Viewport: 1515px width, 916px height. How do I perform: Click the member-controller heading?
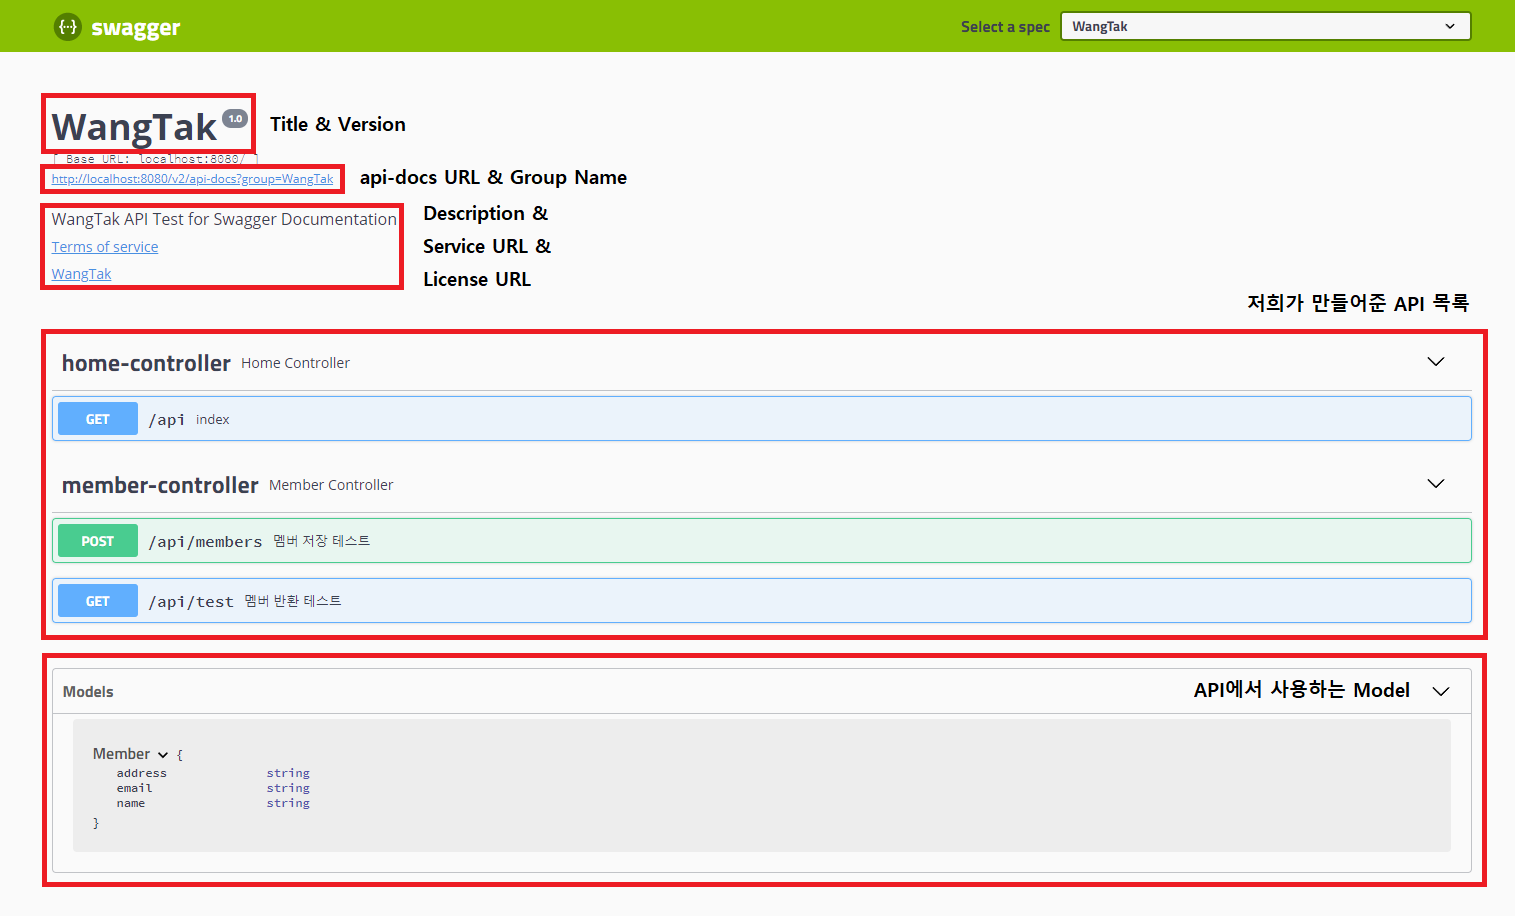[x=160, y=485]
